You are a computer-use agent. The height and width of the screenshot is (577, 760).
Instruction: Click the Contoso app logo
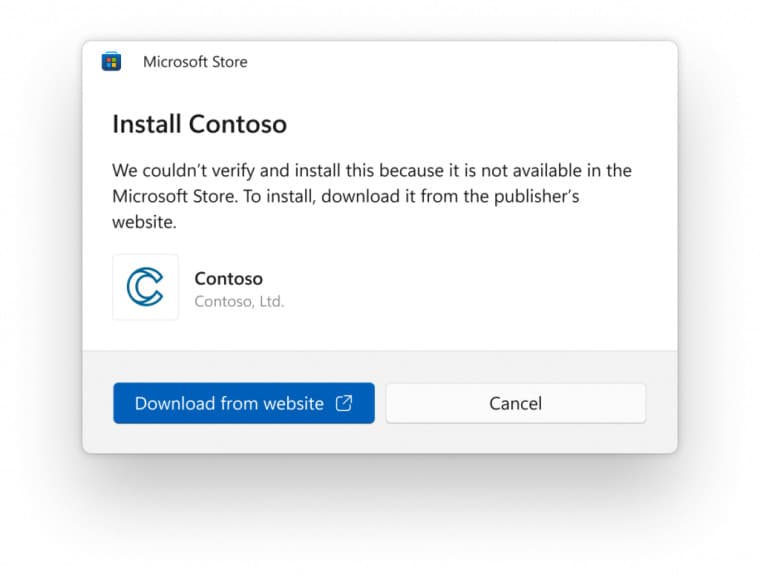[x=145, y=287]
